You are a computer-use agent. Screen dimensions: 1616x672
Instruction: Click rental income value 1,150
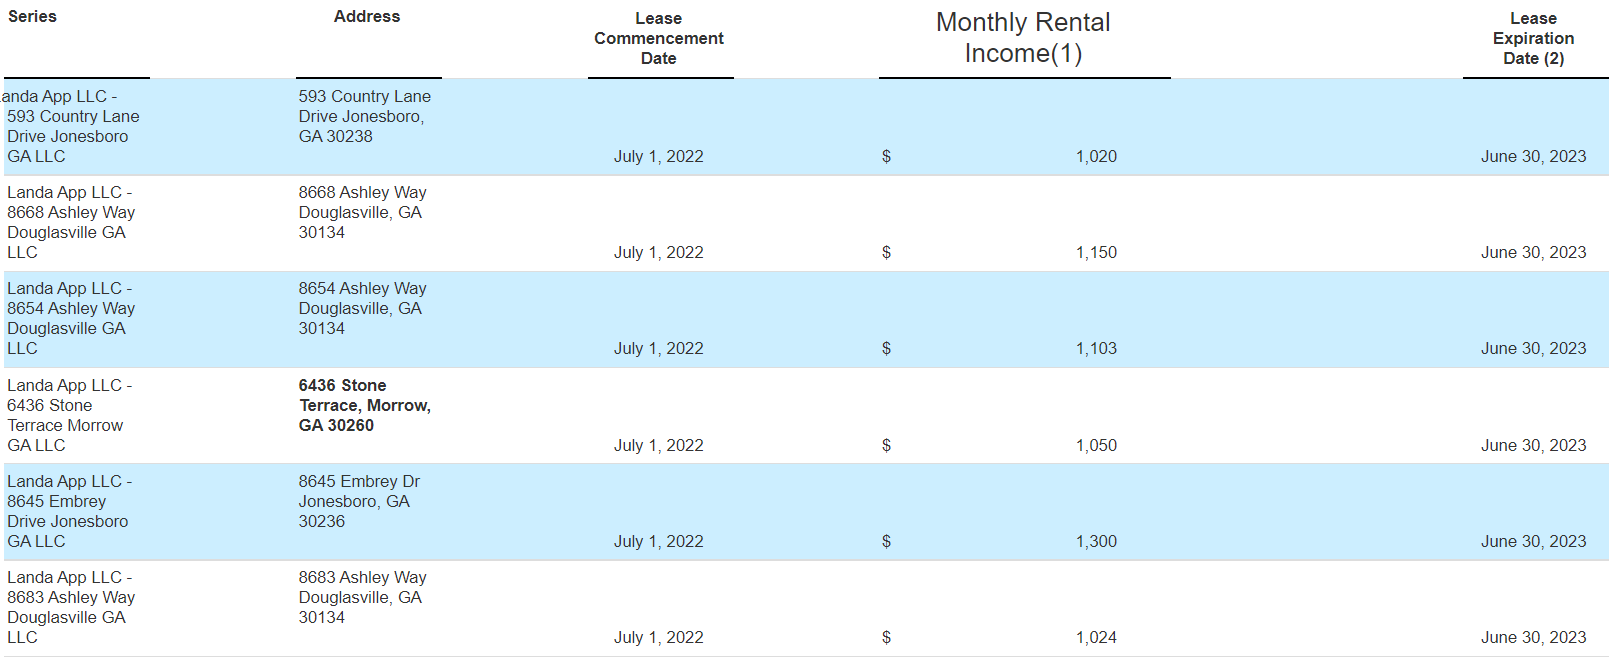pyautogui.click(x=1096, y=252)
